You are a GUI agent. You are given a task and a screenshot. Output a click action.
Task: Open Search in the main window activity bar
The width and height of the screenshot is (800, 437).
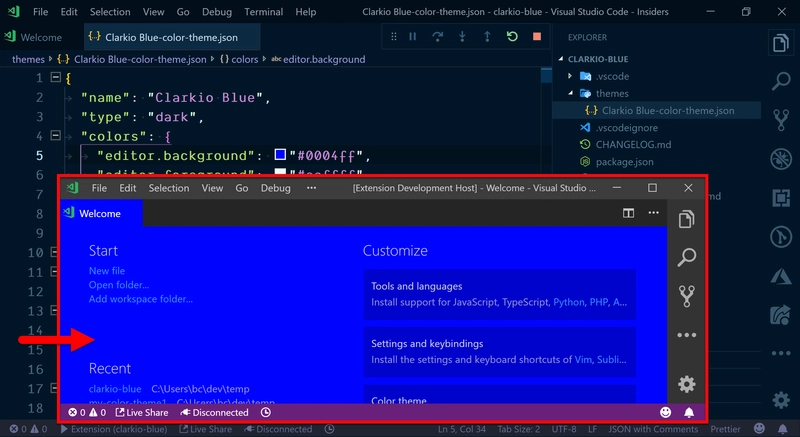pos(781,81)
